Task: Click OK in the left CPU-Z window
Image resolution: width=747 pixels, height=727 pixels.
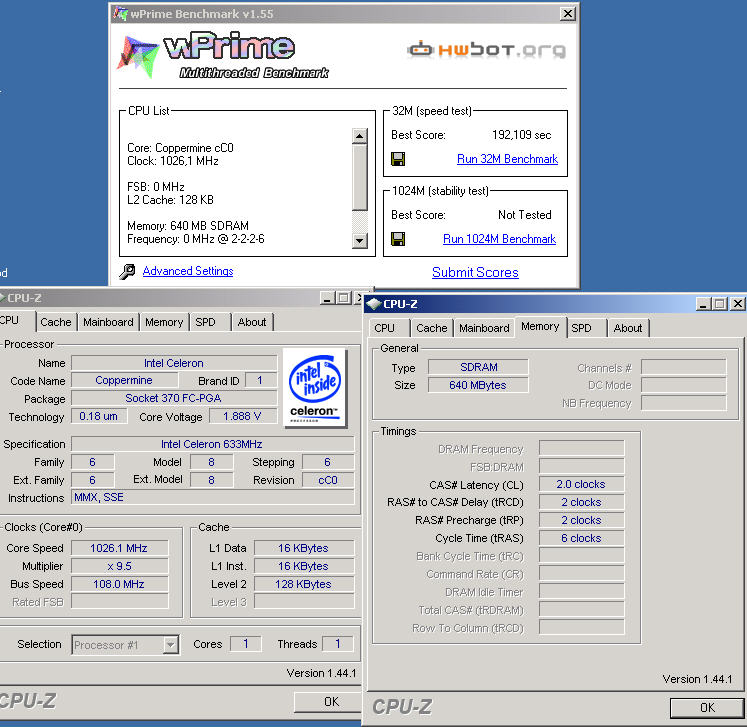Action: point(329,702)
